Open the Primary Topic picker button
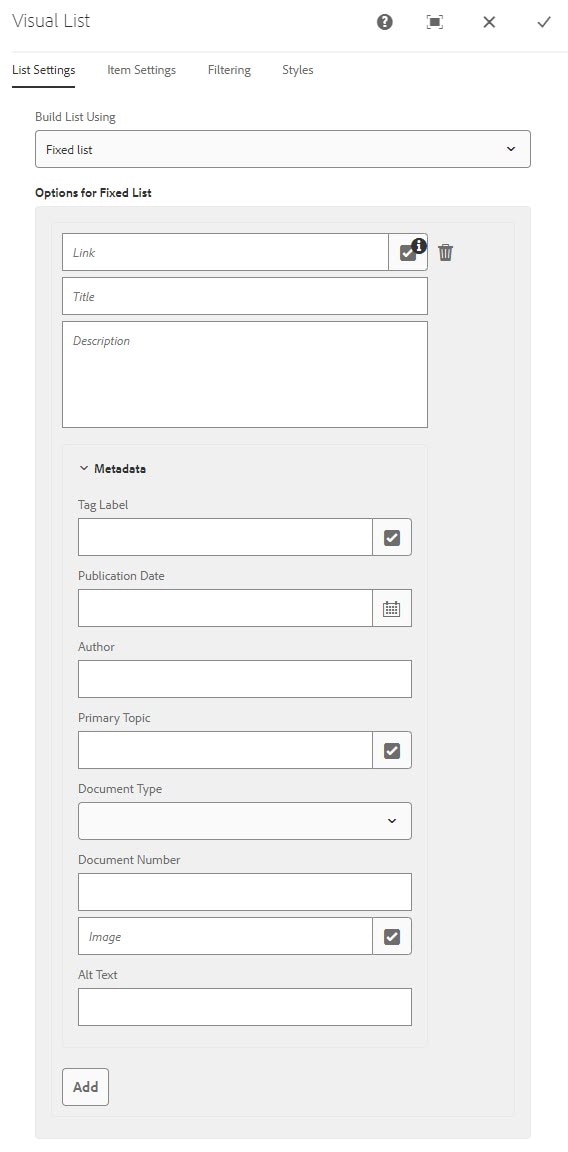This screenshot has width=568, height=1152. [x=392, y=750]
